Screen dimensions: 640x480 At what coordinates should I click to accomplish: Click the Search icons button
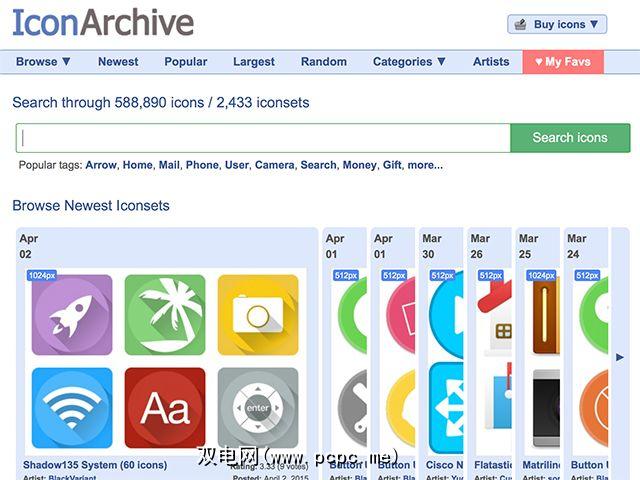click(x=570, y=138)
